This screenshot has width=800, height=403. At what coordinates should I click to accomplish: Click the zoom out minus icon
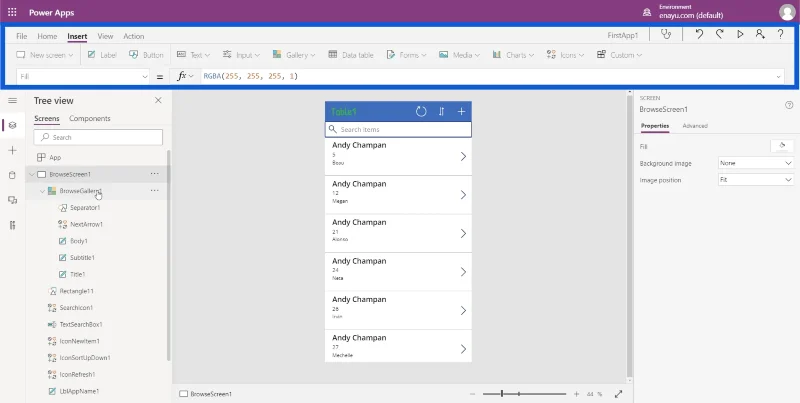pos(472,394)
